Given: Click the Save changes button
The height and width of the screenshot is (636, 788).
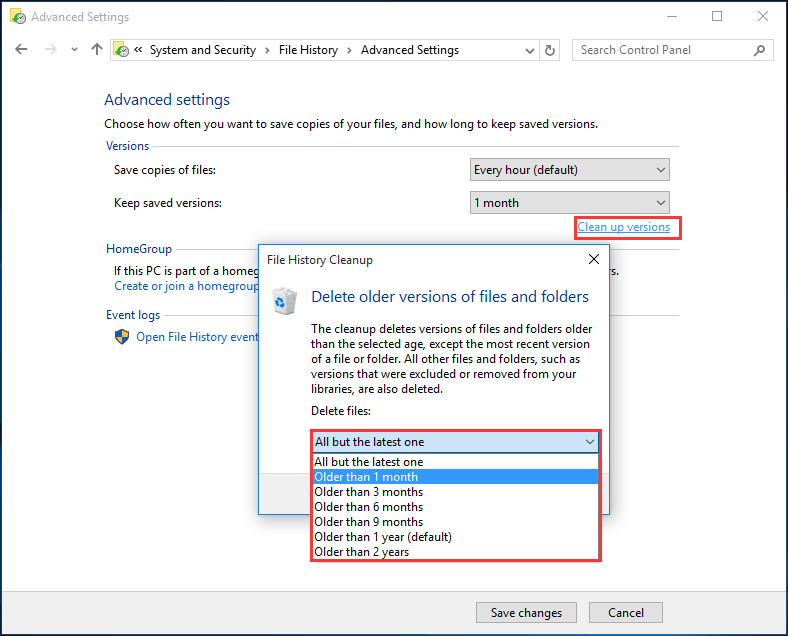Looking at the screenshot, I should tap(526, 612).
